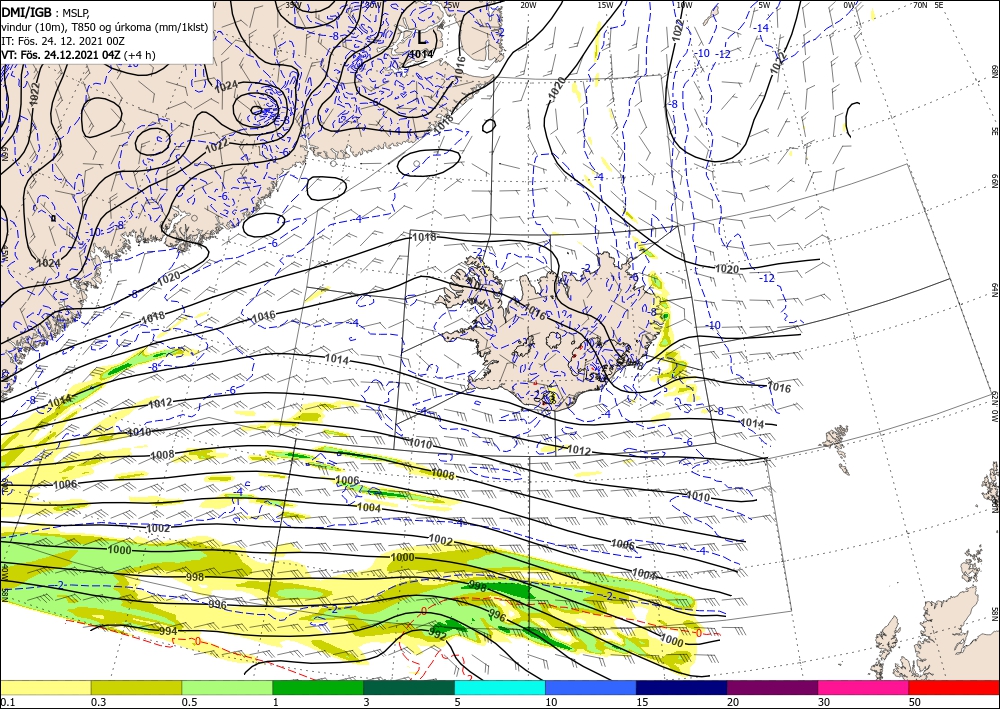Click the '70N 5E' corner label
The width and height of the screenshot is (1000, 709).
(x=928, y=5)
